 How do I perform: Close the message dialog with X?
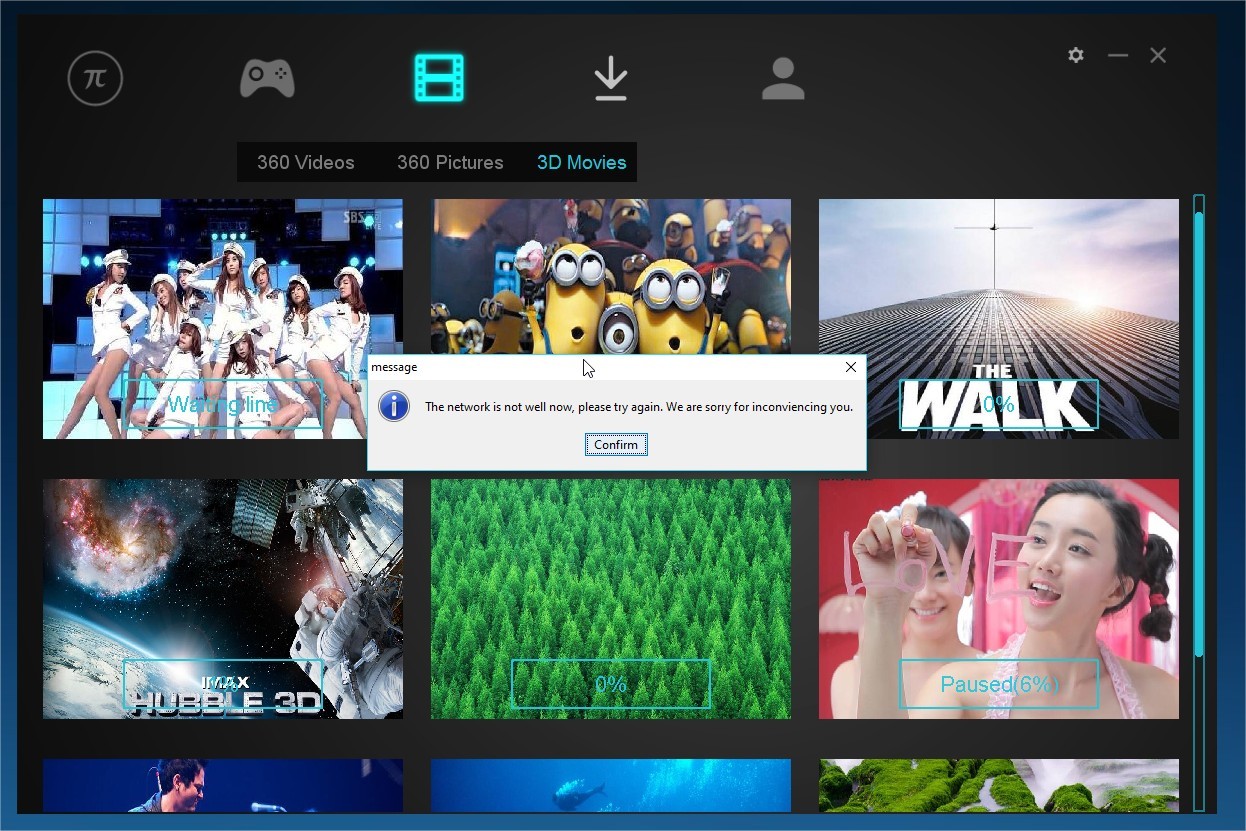[851, 367]
